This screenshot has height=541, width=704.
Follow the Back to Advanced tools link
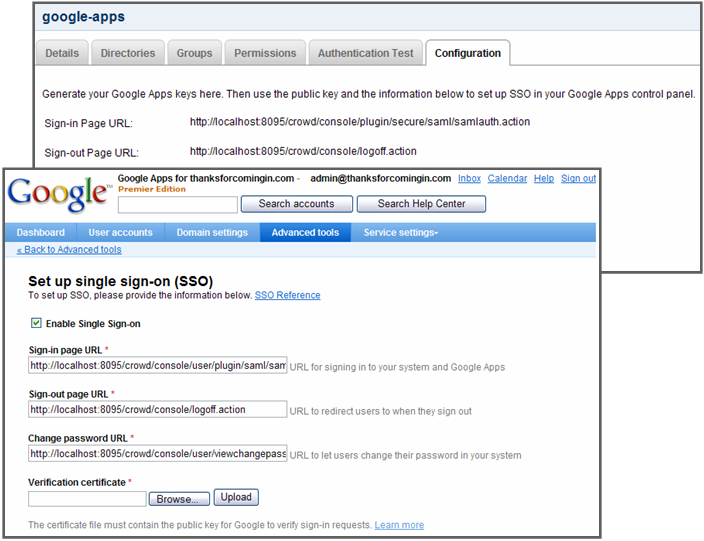tap(69, 250)
